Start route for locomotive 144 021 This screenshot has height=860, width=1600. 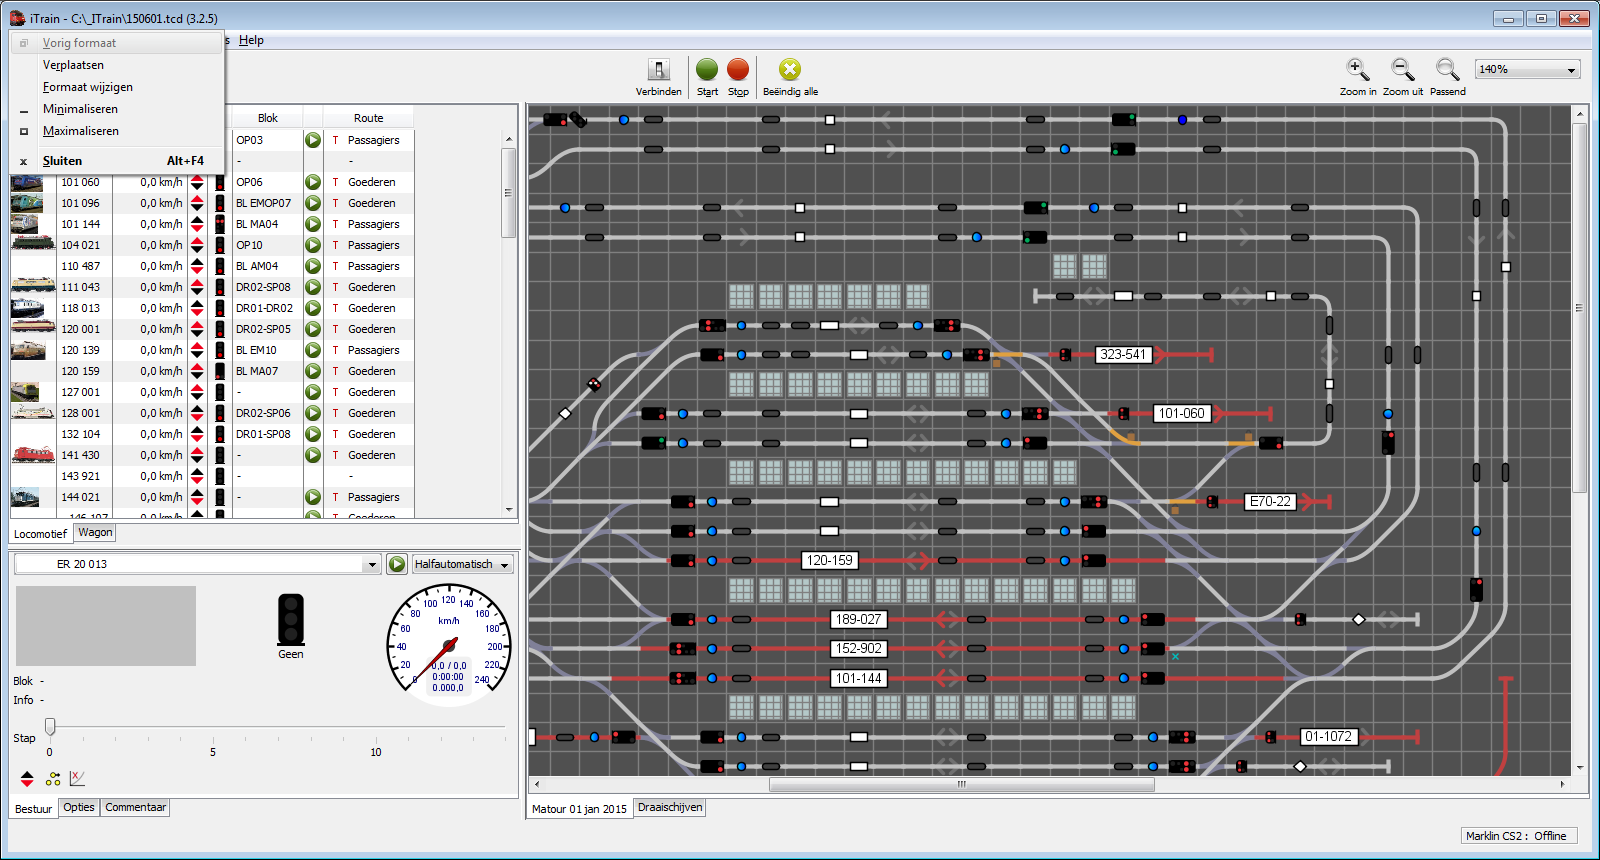313,497
